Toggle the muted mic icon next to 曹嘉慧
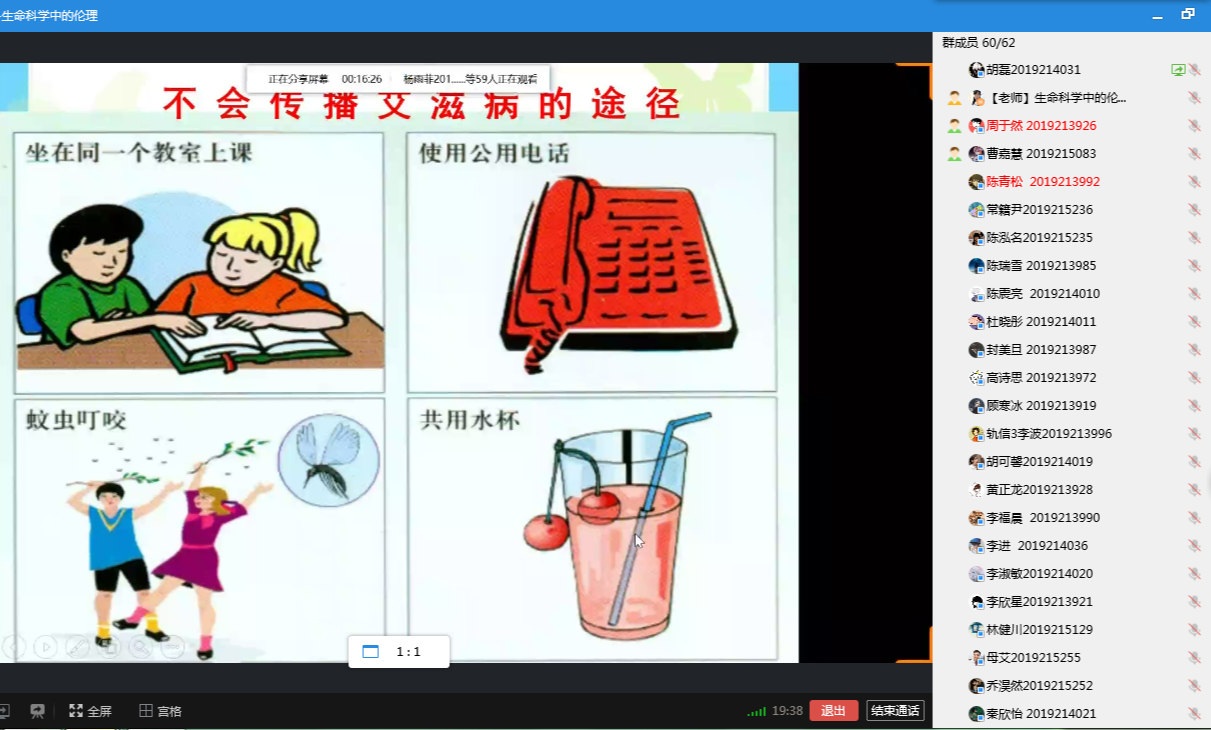 [1194, 154]
